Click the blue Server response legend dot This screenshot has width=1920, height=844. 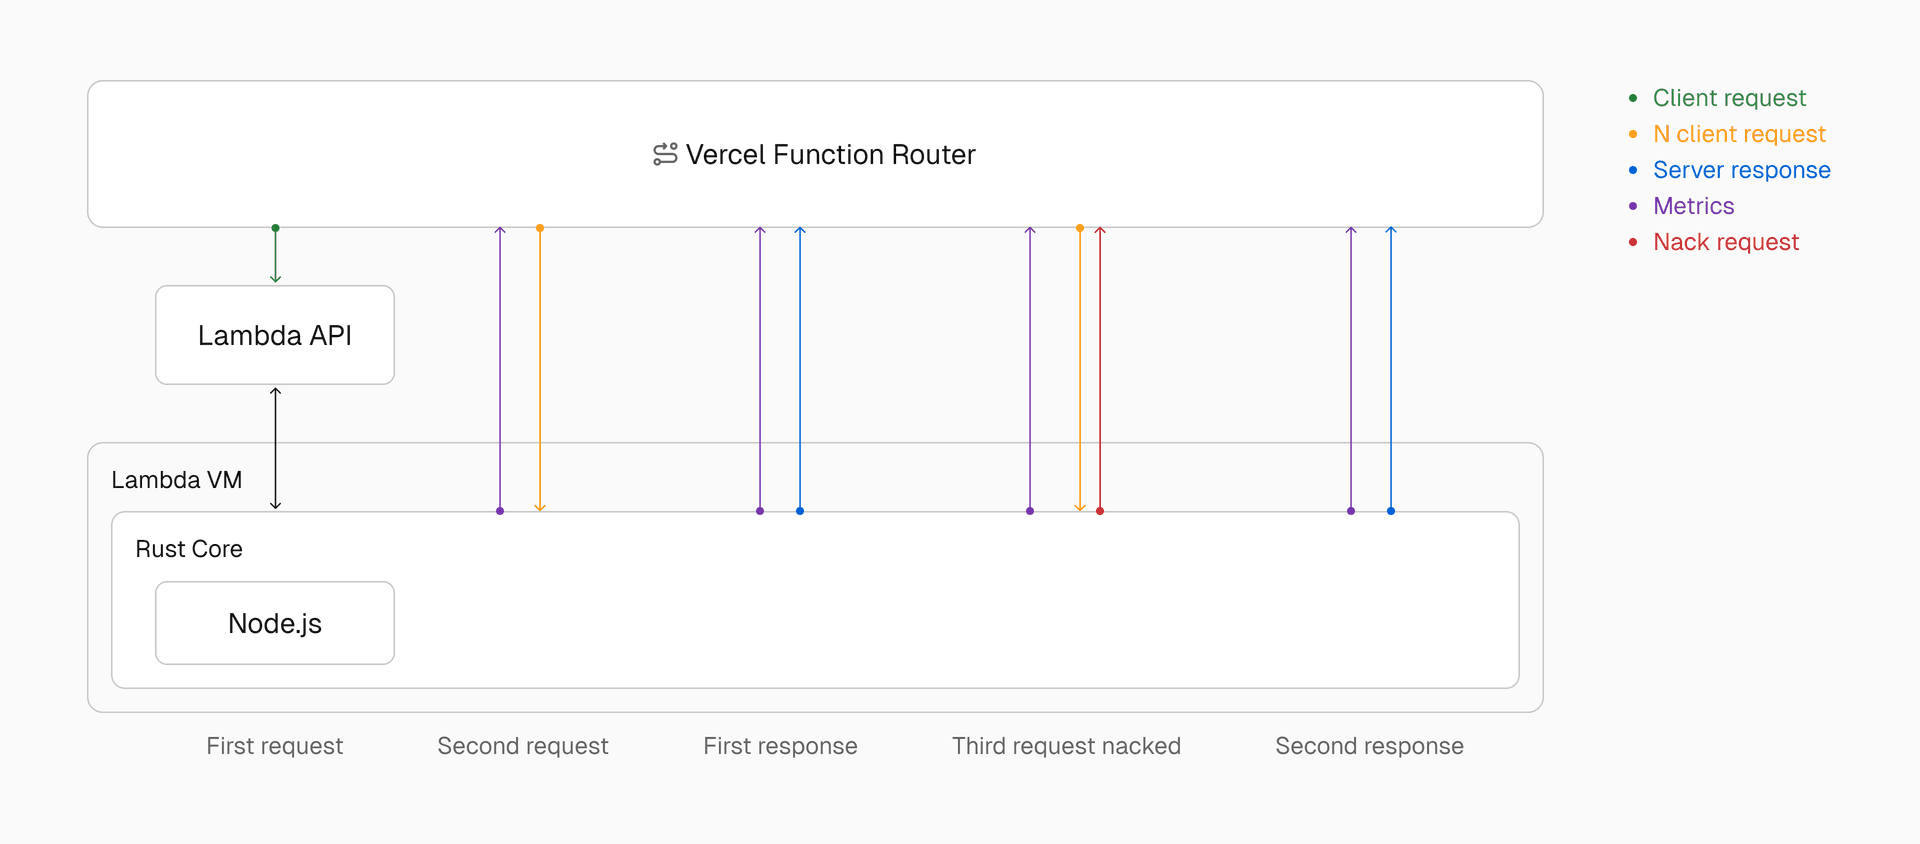(x=1633, y=170)
